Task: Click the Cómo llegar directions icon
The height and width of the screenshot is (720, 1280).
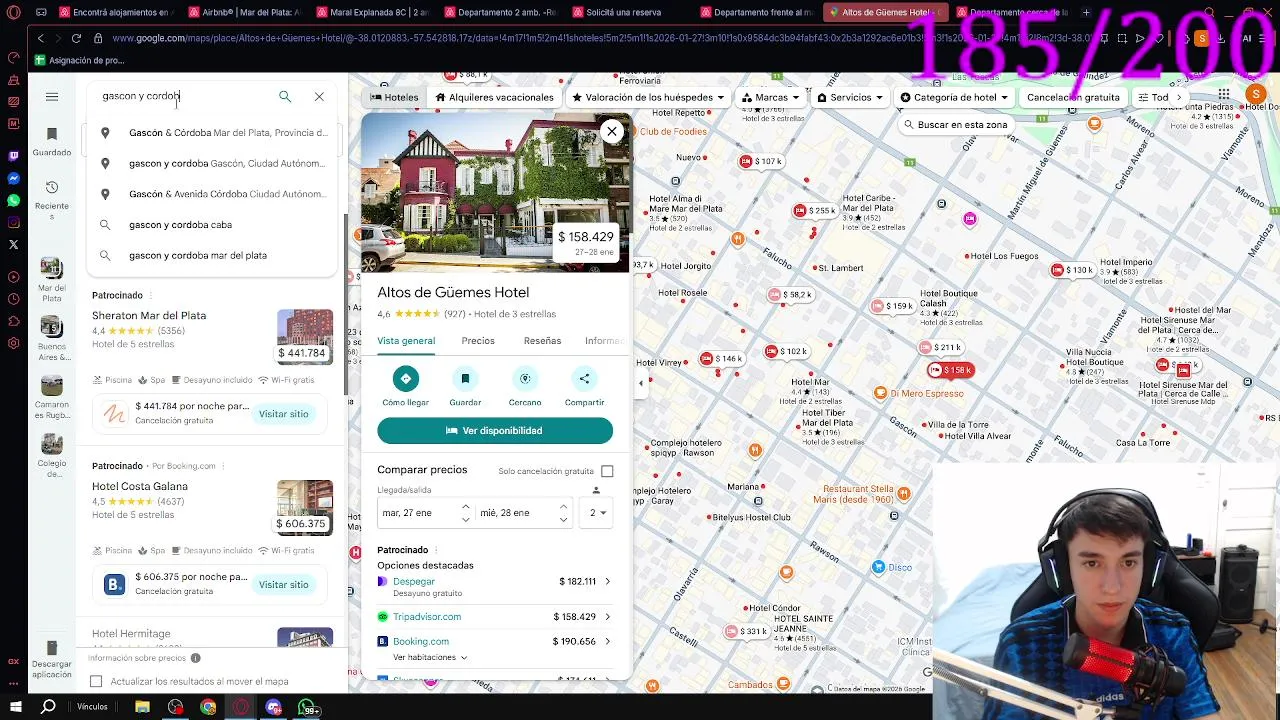Action: click(x=405, y=379)
